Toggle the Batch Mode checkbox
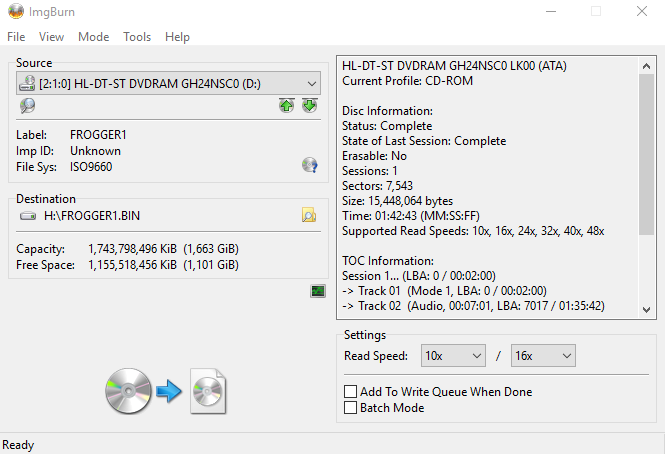The height and width of the screenshot is (454, 665). point(350,407)
